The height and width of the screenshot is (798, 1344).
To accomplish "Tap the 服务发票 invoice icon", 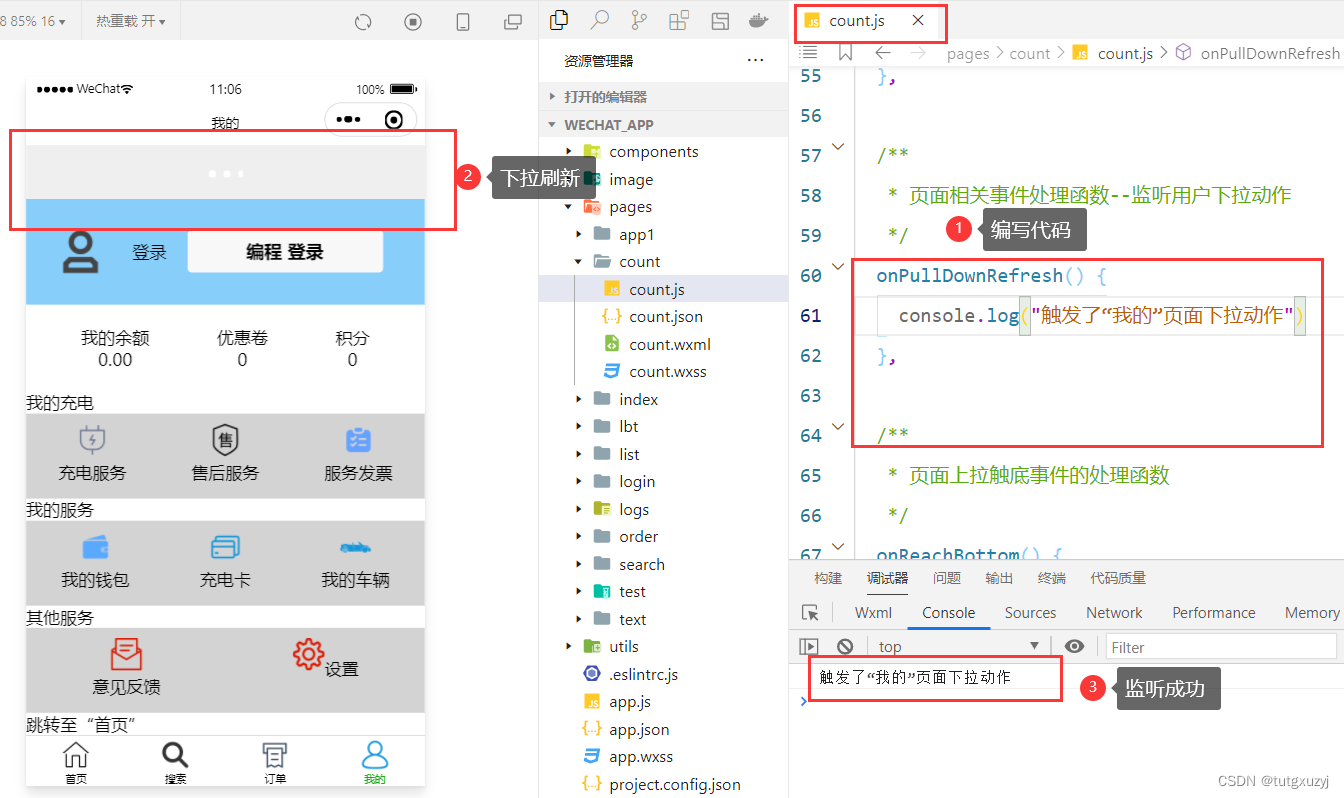I will 358,440.
